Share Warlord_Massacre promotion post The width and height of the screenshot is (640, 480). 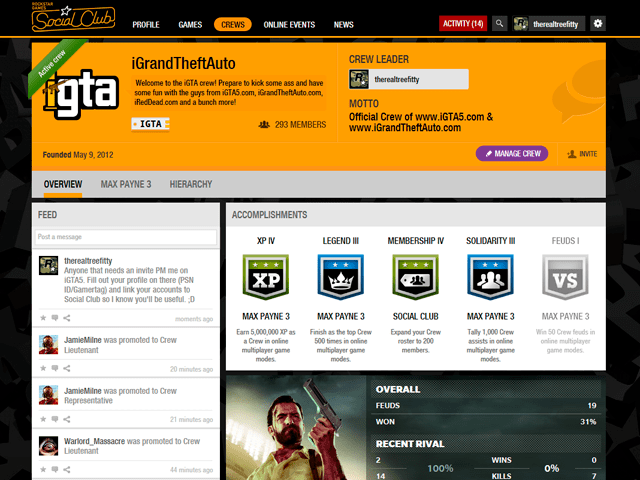pos(67,470)
